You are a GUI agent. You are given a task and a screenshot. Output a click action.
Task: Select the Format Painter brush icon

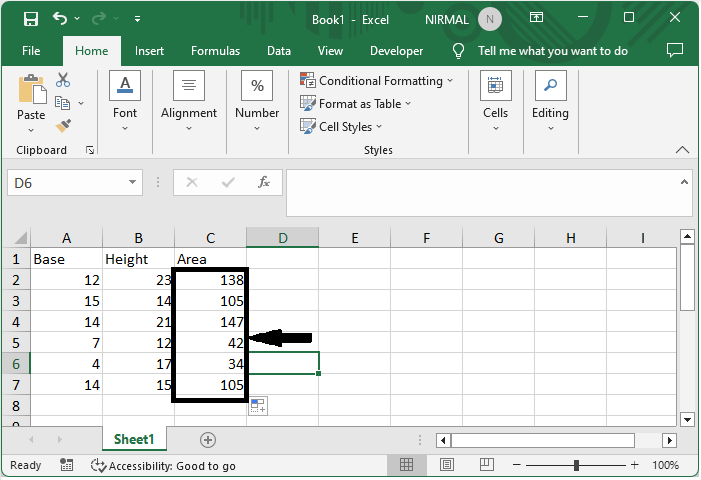(63, 125)
